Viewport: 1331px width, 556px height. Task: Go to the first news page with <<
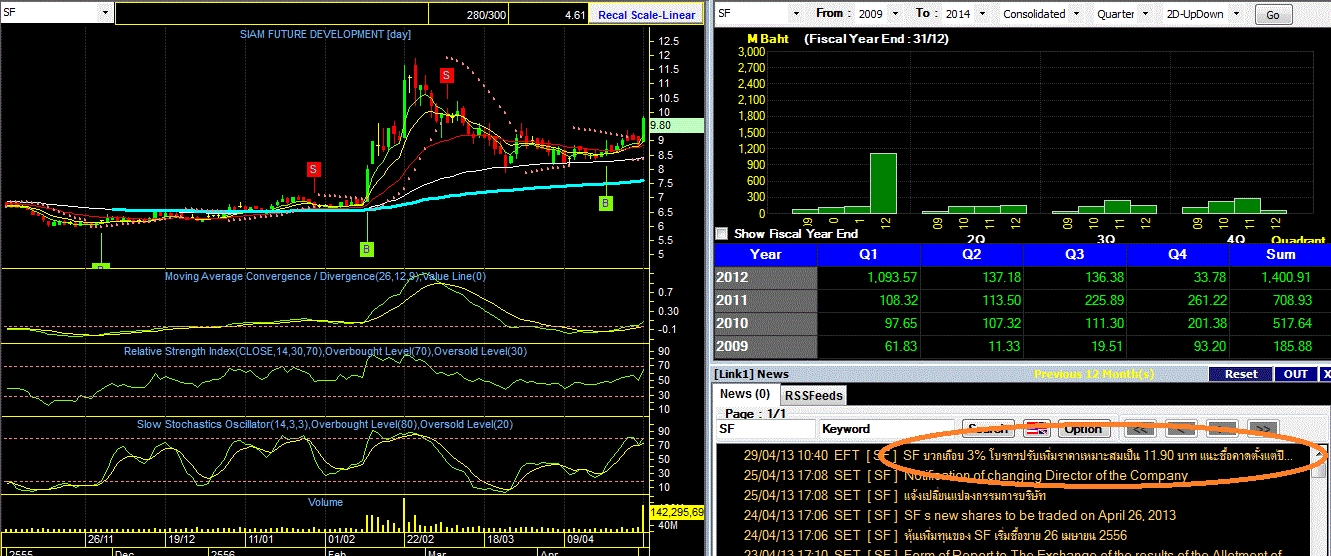(x=1140, y=429)
